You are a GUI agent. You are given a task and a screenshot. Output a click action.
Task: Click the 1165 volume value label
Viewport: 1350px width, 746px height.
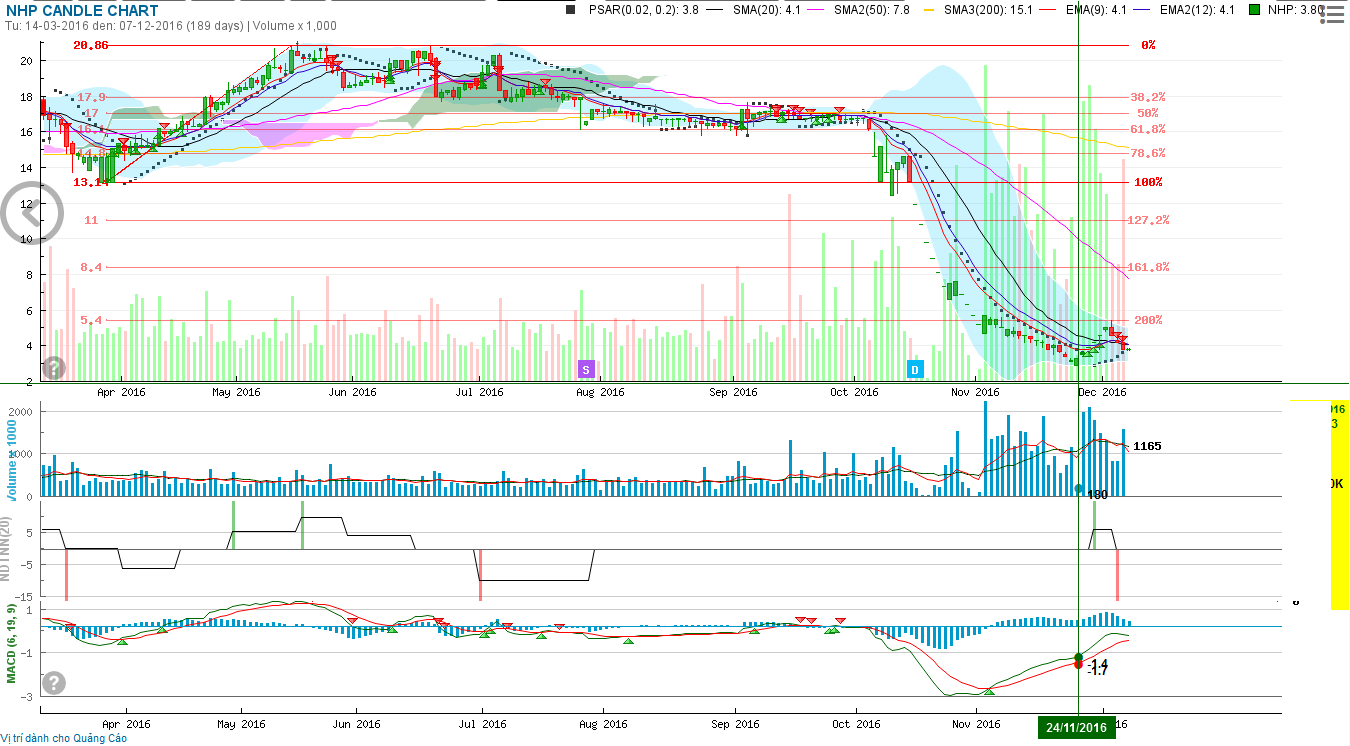pyautogui.click(x=1147, y=446)
